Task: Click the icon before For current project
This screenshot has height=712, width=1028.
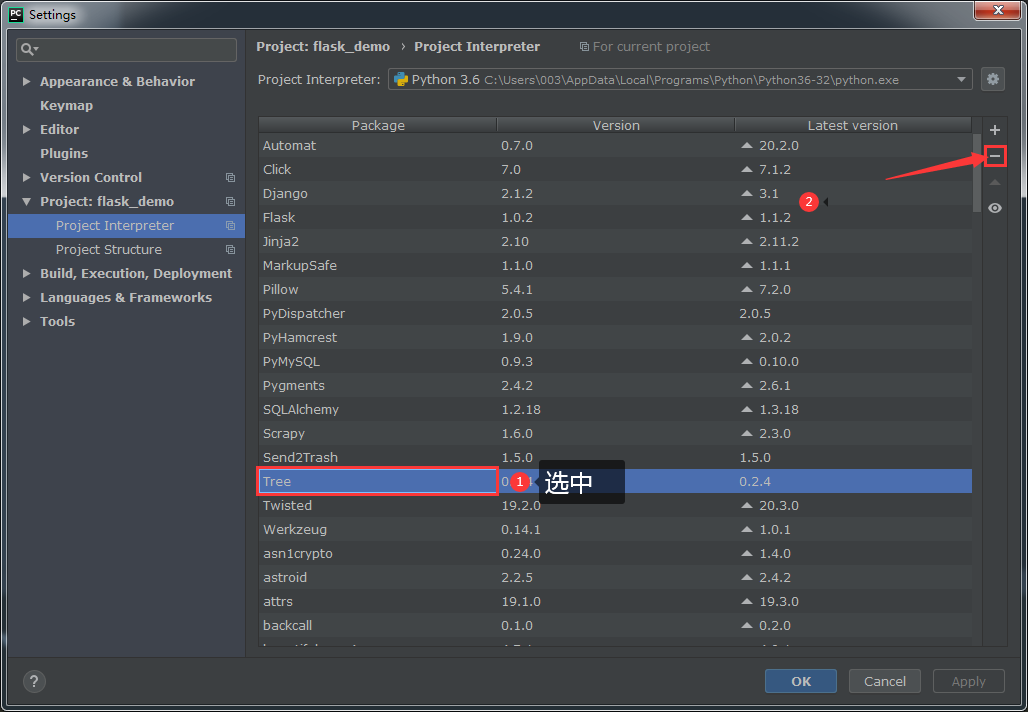Action: 584,47
